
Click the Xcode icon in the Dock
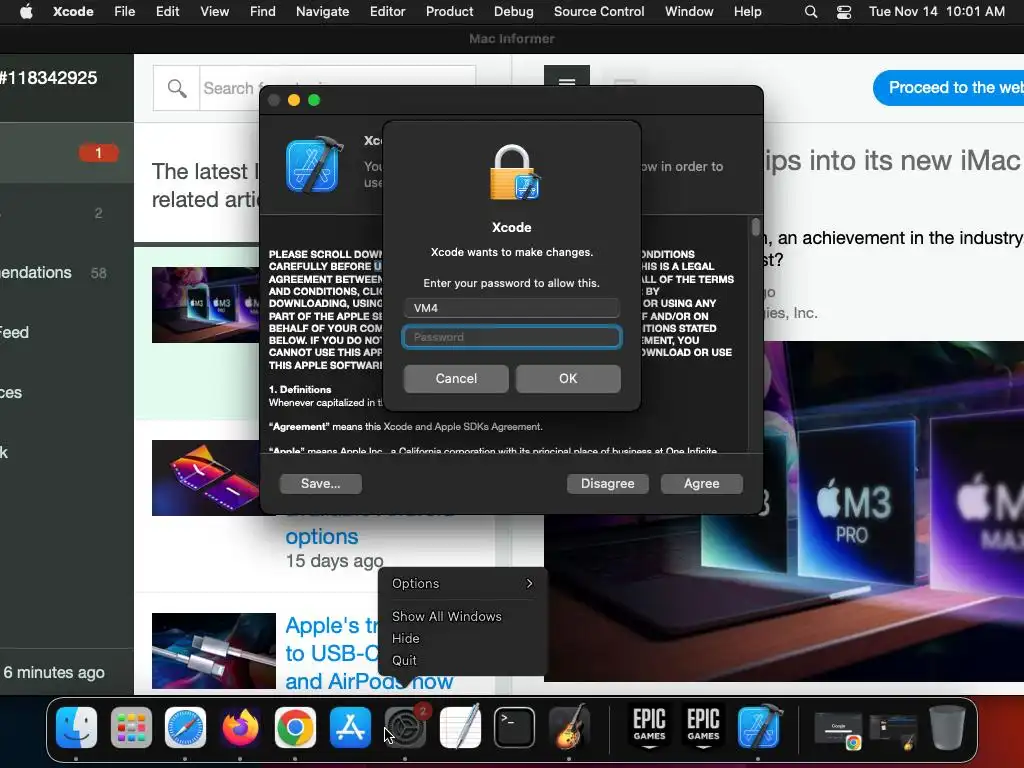pyautogui.click(x=759, y=727)
